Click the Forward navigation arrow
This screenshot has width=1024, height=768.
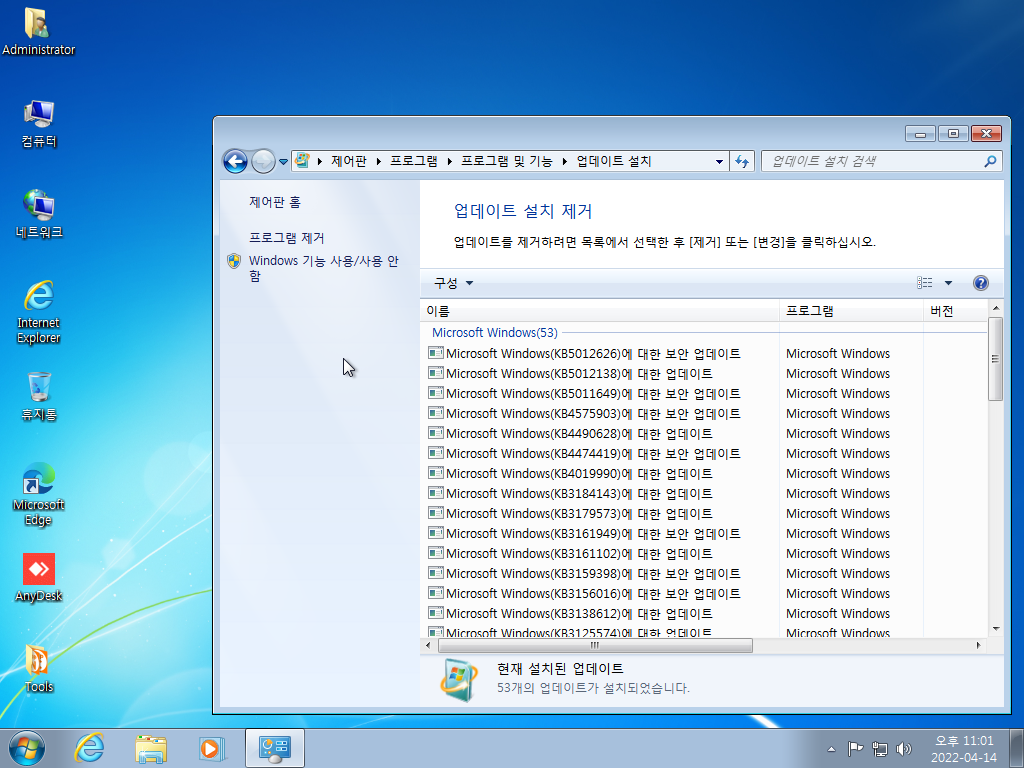pos(263,161)
